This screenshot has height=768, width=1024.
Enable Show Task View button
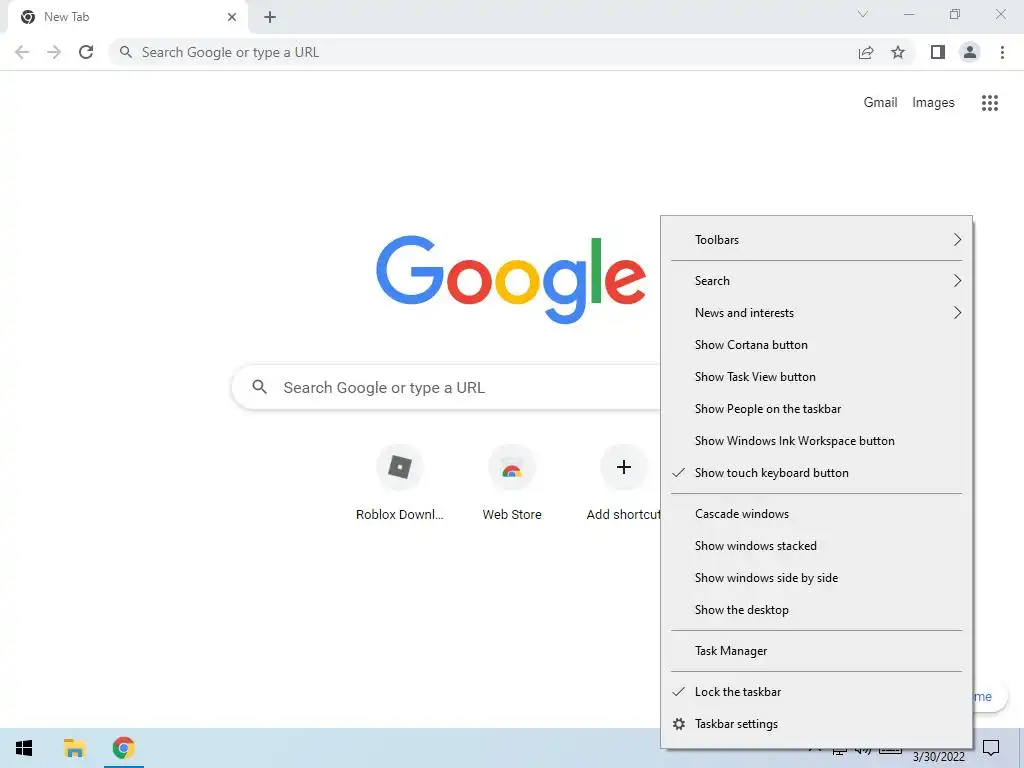tap(816, 377)
